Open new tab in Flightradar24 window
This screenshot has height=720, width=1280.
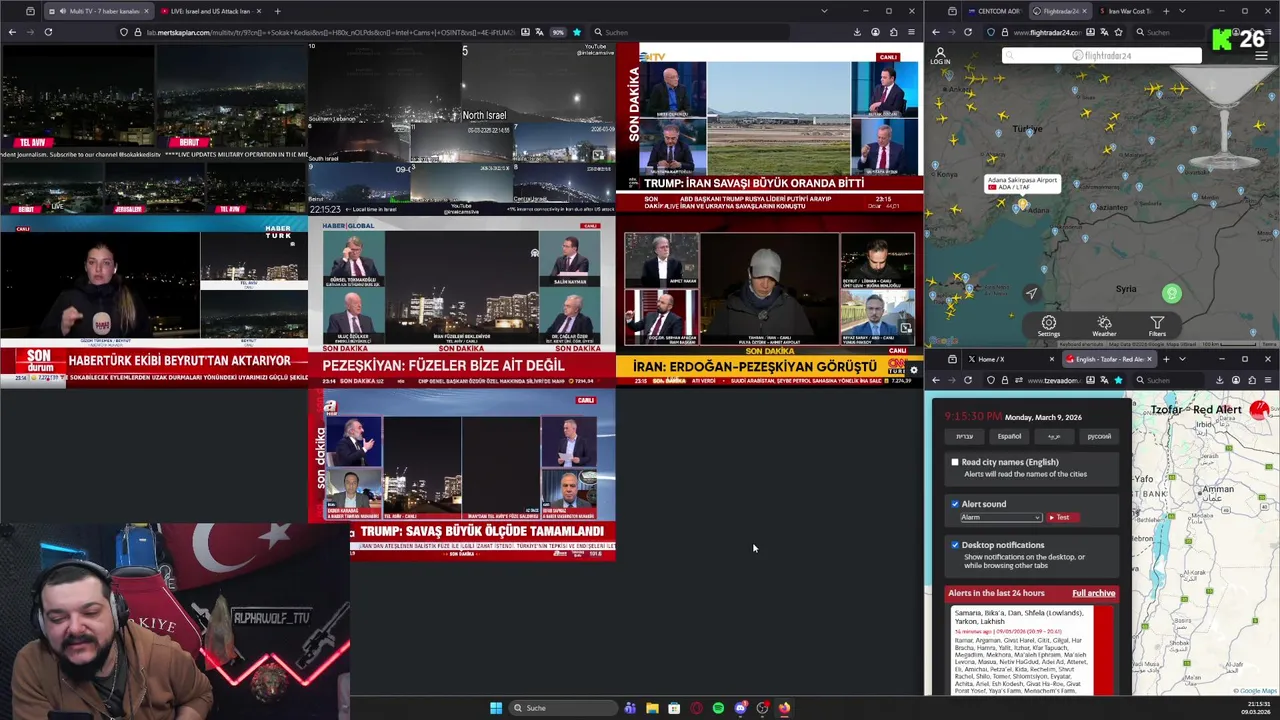pyautogui.click(x=1166, y=11)
